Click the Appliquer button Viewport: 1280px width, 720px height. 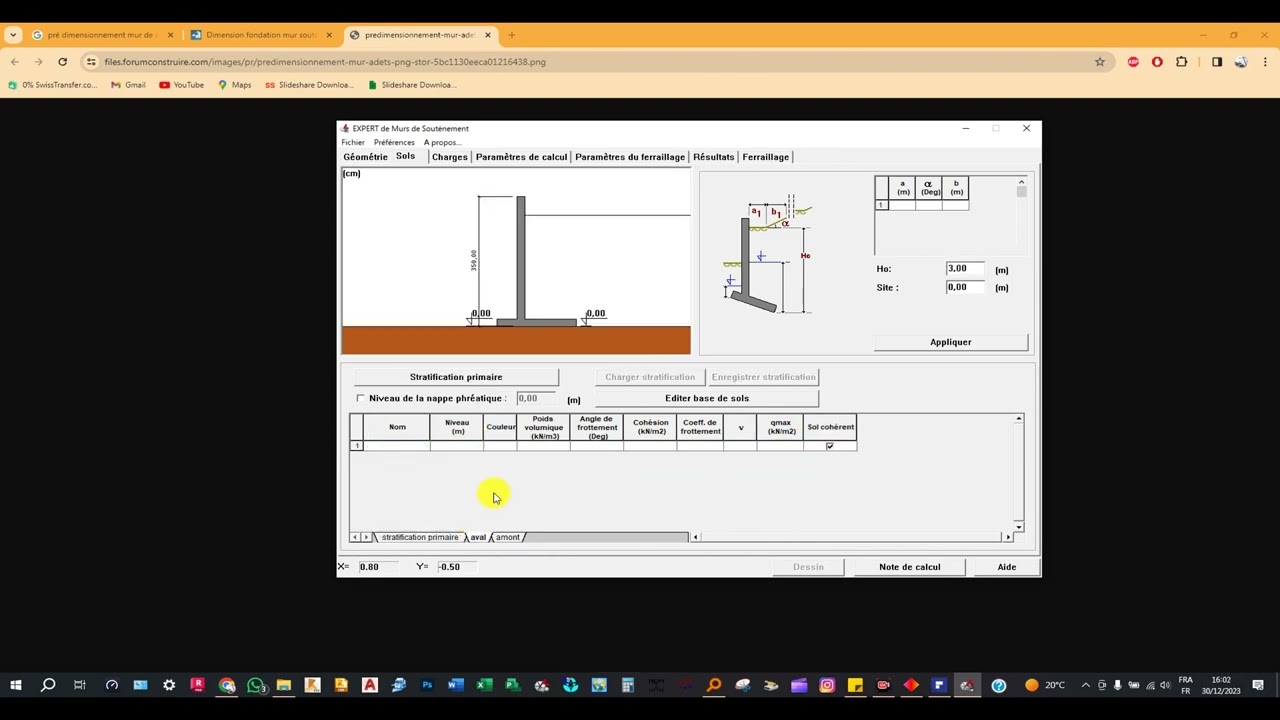951,342
